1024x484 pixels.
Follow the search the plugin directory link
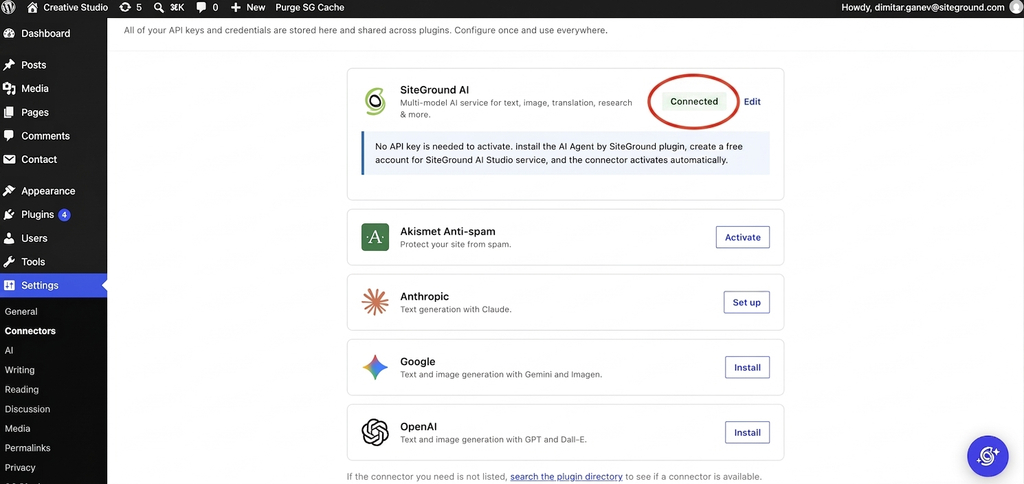click(566, 477)
